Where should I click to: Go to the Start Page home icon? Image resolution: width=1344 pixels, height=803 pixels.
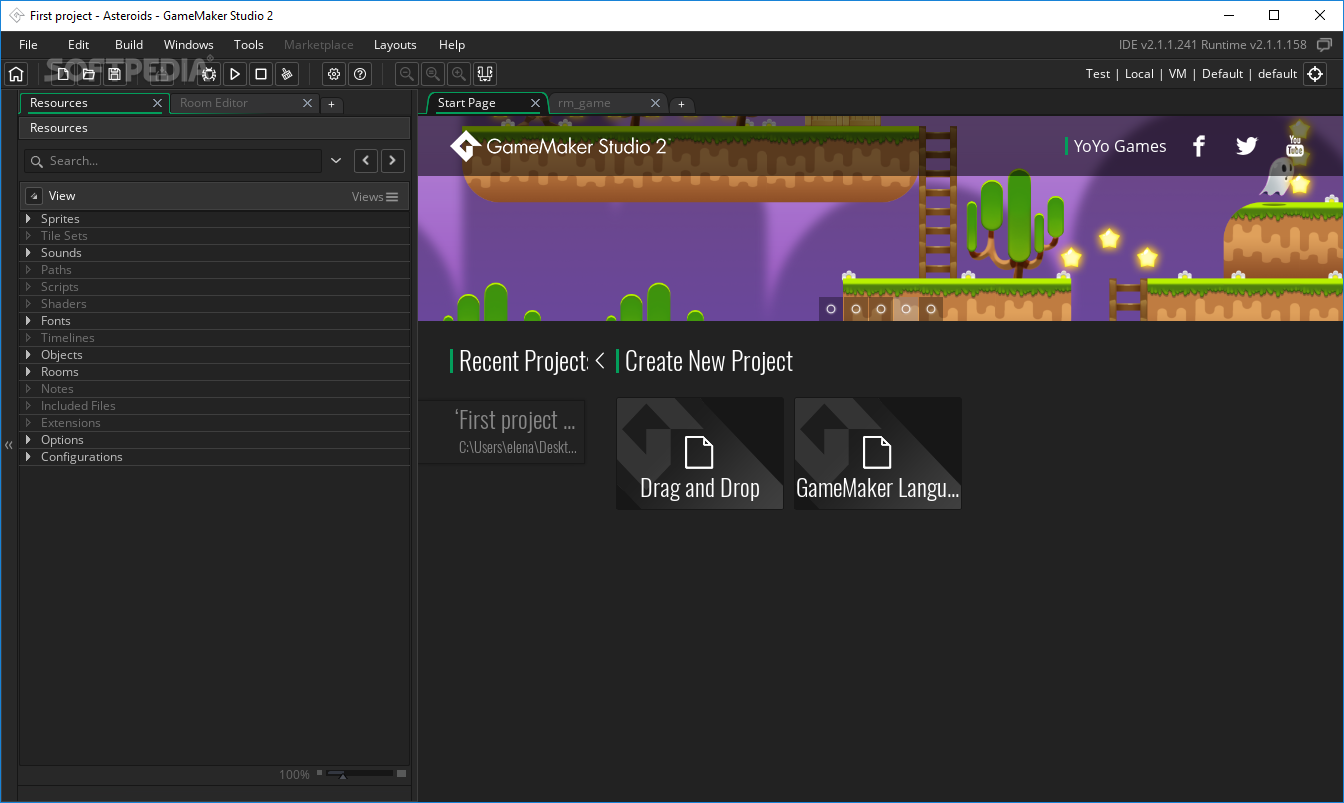[x=15, y=74]
